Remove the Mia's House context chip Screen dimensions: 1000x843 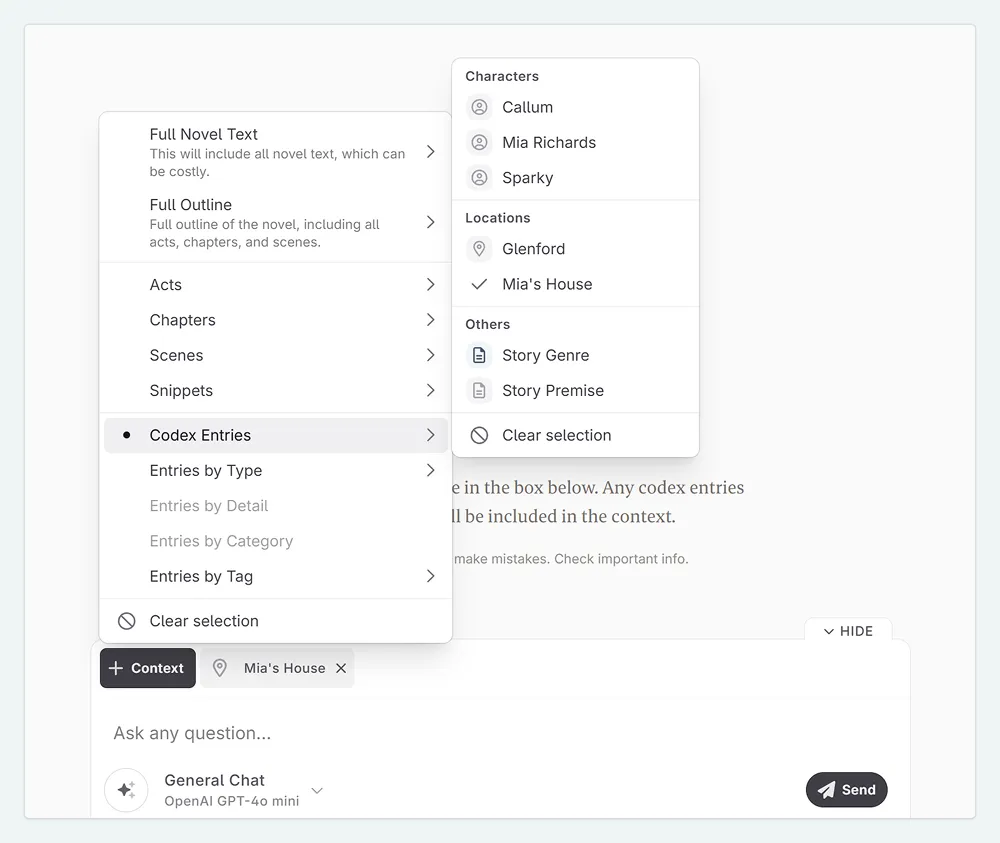(x=341, y=668)
